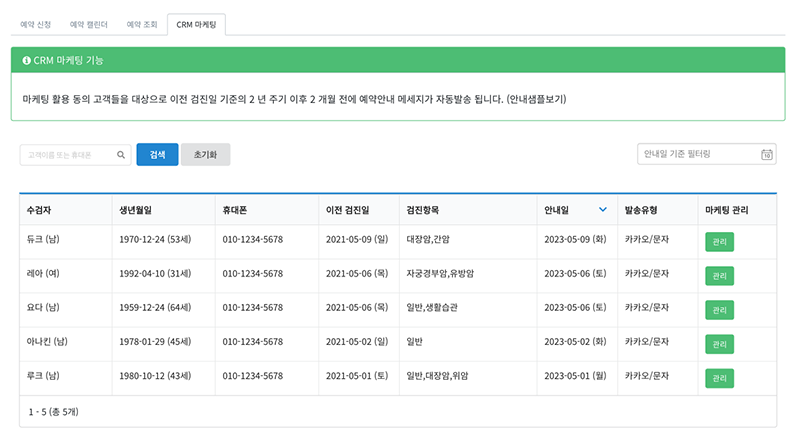Sort by 안내일 using the arrow
The image size is (794, 446).
pos(602,210)
